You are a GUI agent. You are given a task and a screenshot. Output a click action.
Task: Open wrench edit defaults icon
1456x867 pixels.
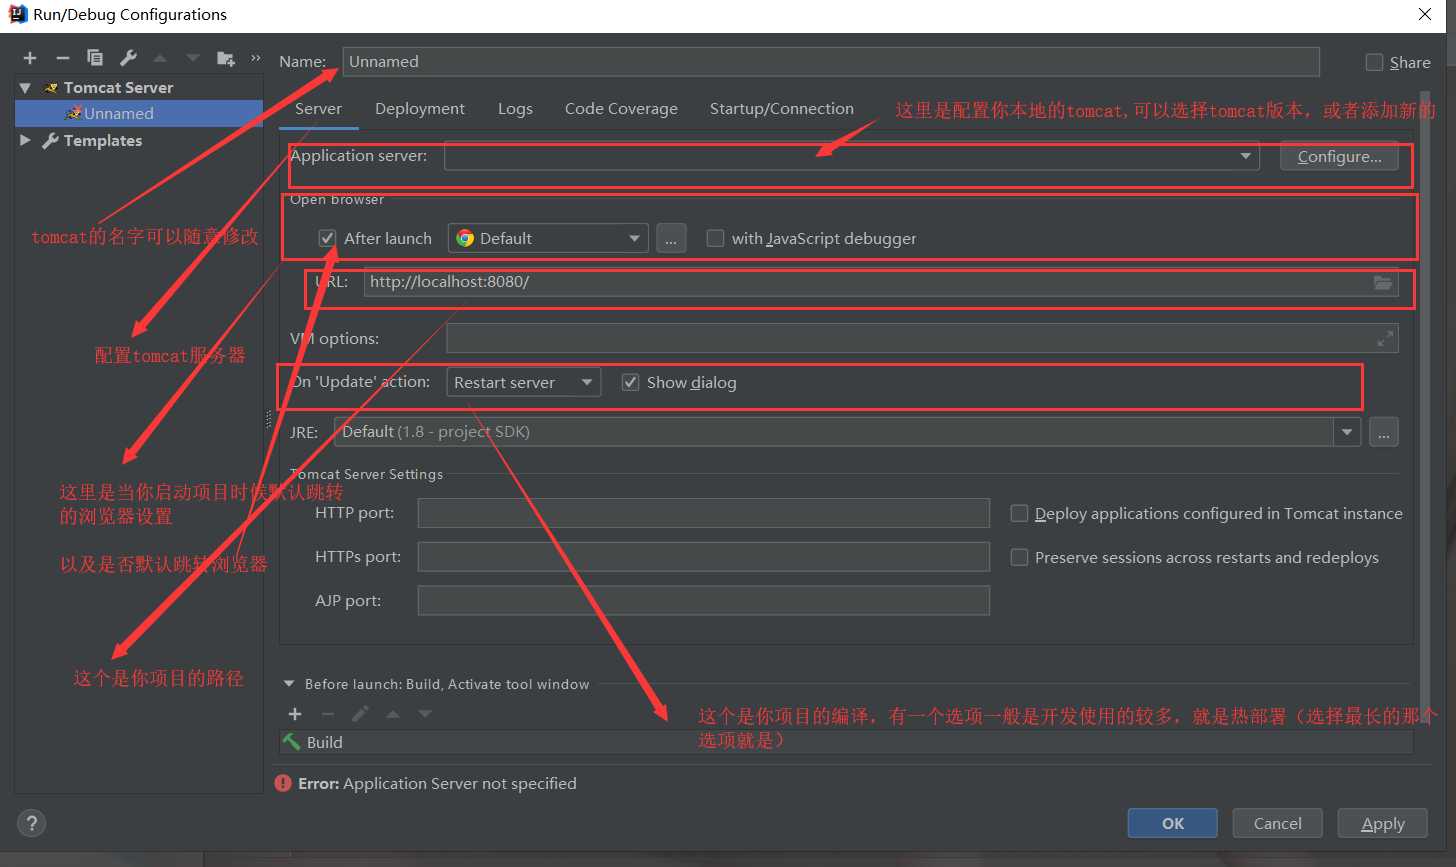click(128, 58)
